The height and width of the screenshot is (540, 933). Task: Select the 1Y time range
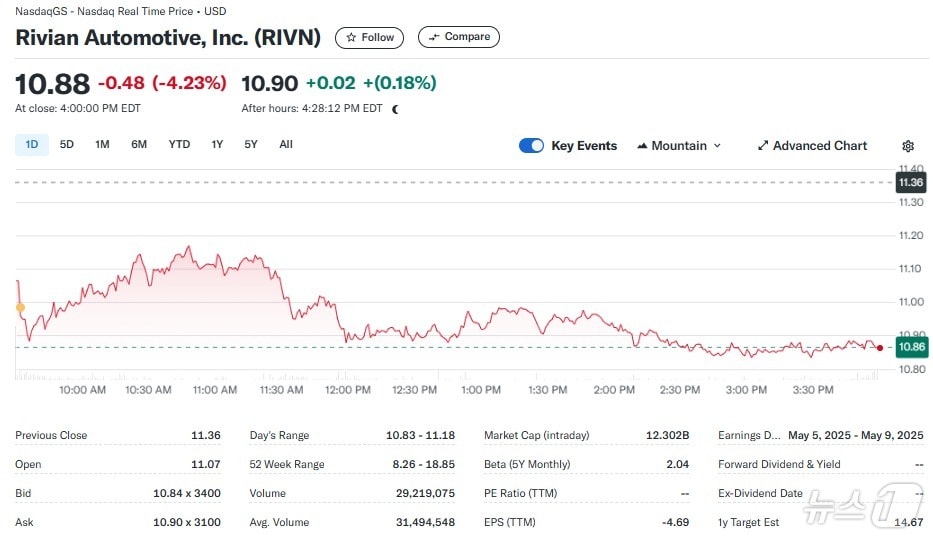(217, 145)
